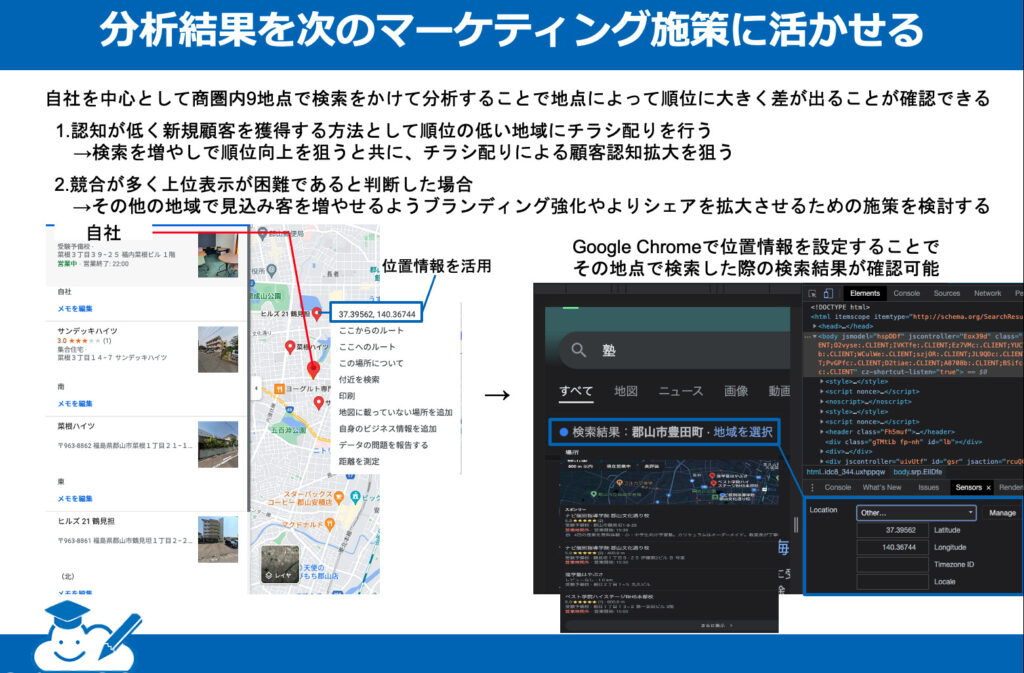Collapse the side panel using map-edge arrow
1024x673 pixels.
tap(254, 389)
